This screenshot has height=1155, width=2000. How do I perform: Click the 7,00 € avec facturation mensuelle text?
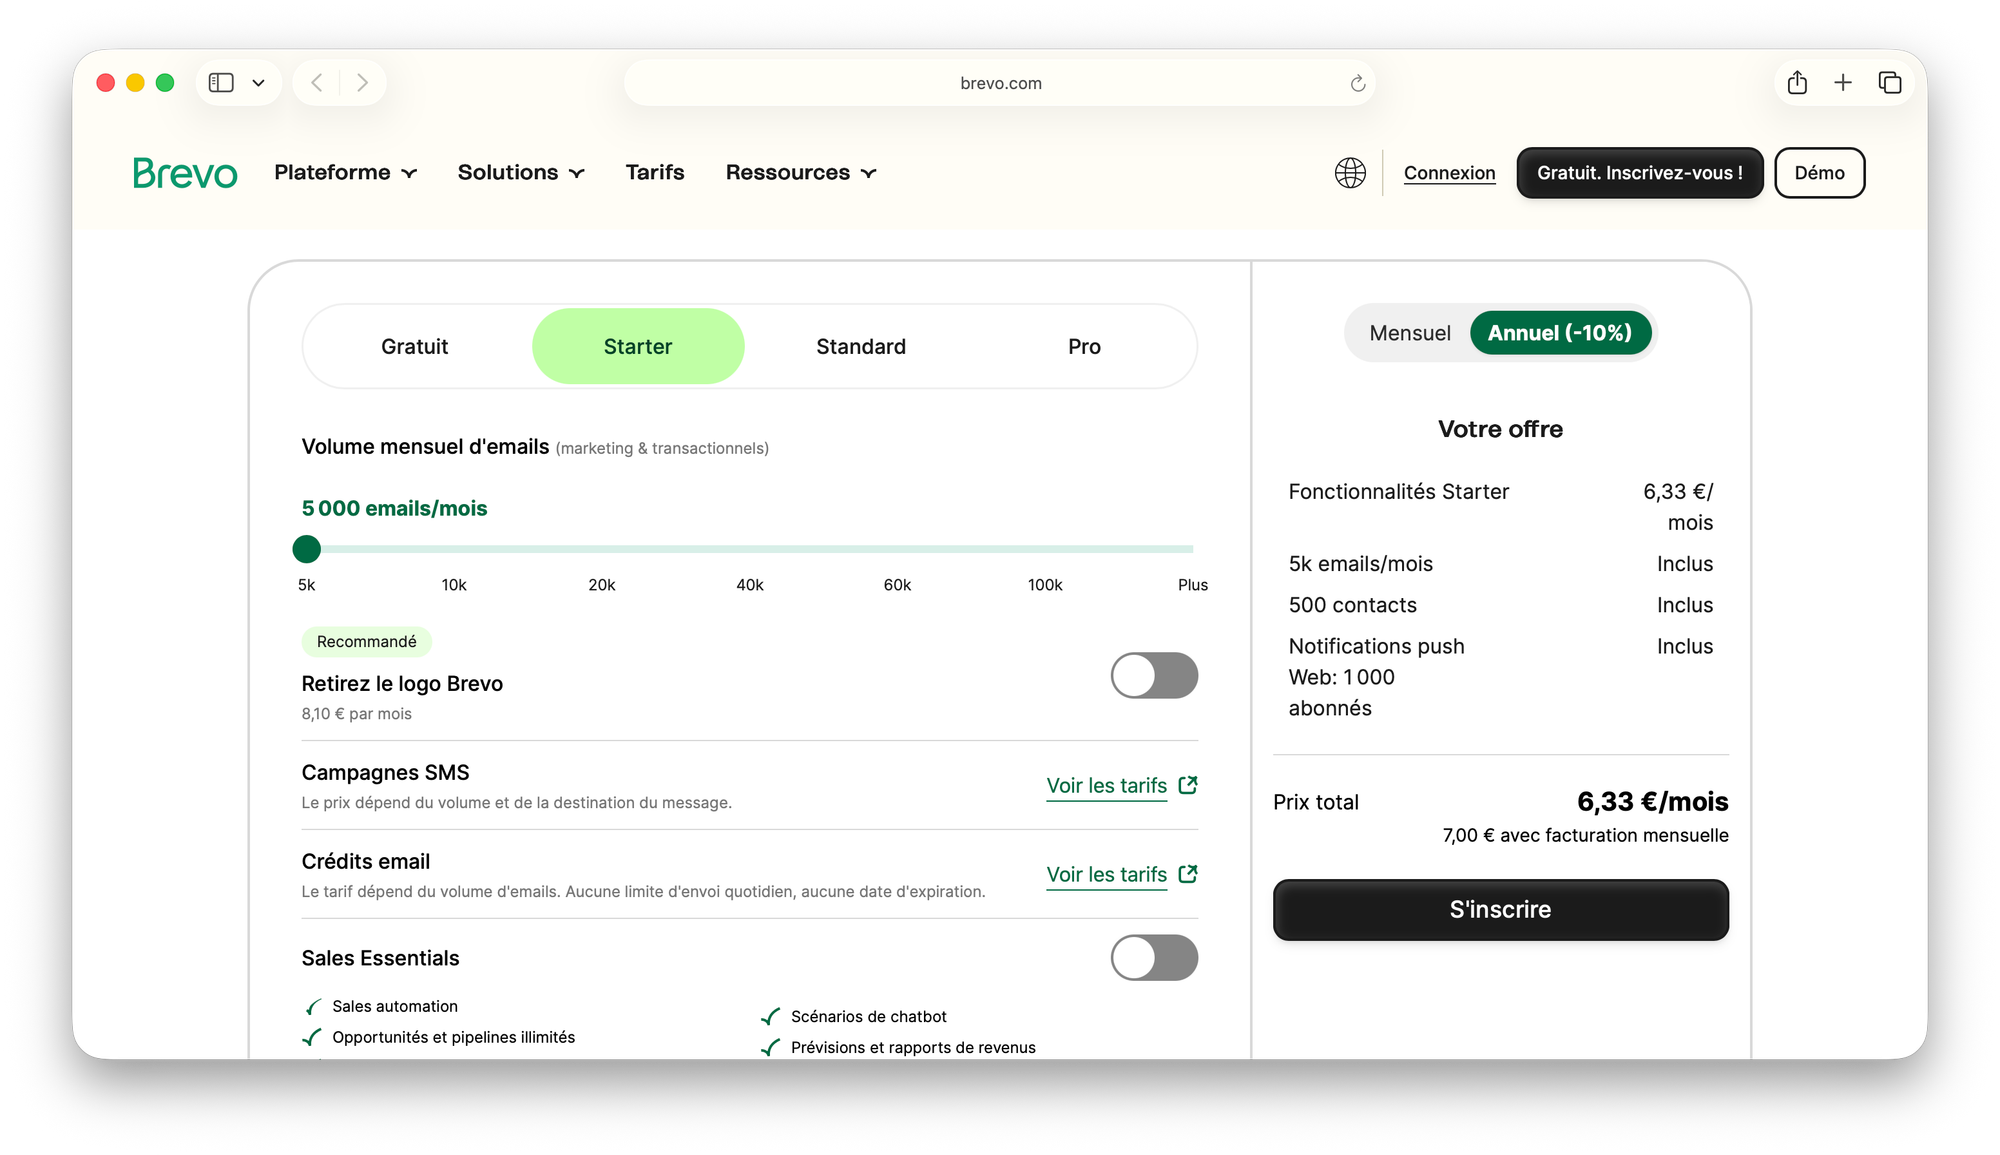pyautogui.click(x=1585, y=835)
